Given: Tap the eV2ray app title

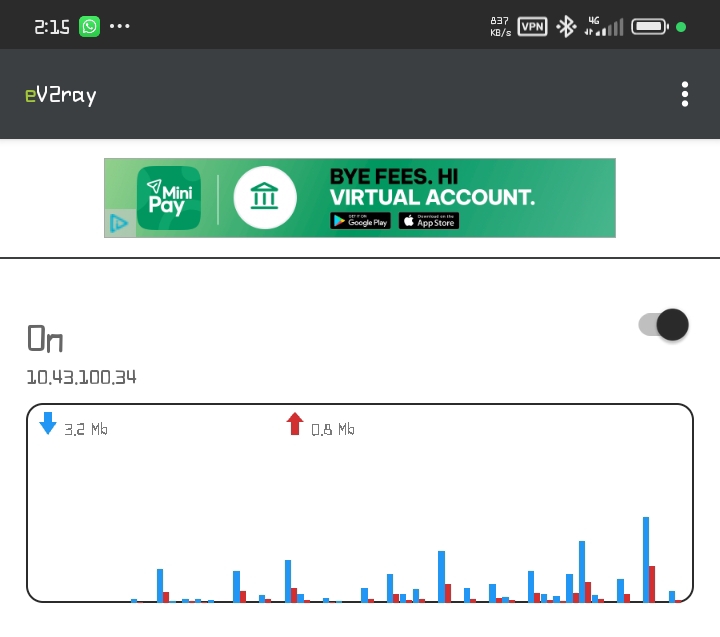Looking at the screenshot, I should point(61,95).
